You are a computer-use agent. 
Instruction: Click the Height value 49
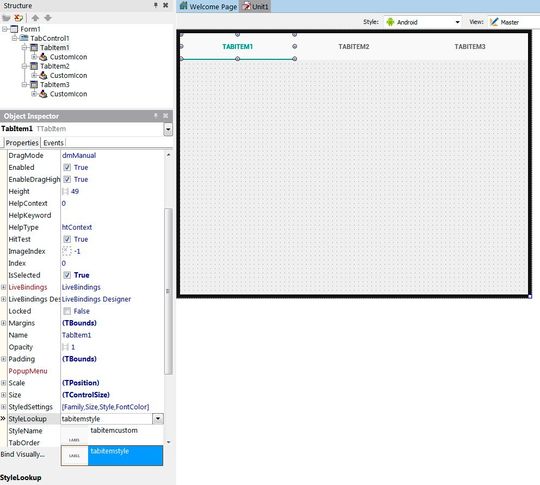click(x=75, y=192)
